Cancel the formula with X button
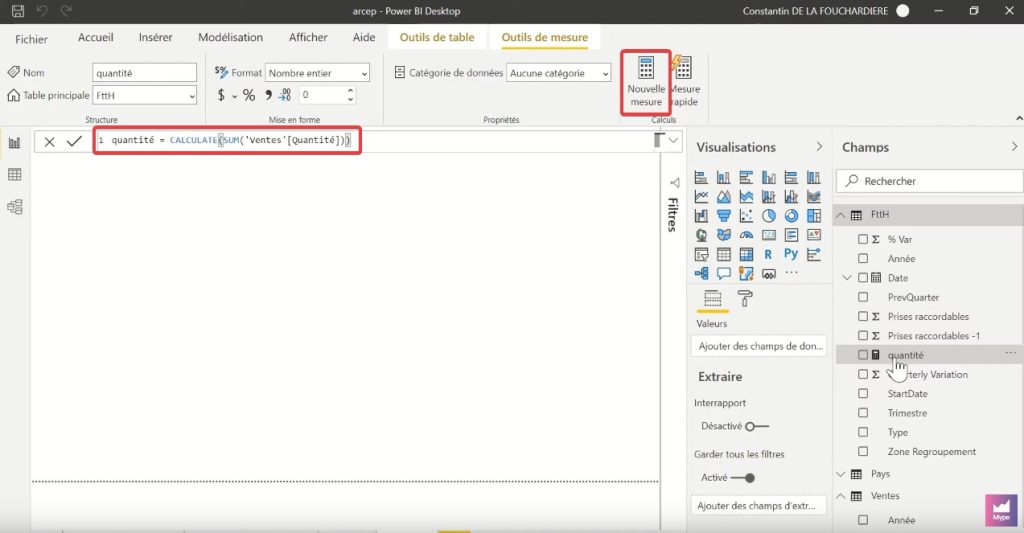Image resolution: width=1024 pixels, height=533 pixels. pyautogui.click(x=49, y=141)
